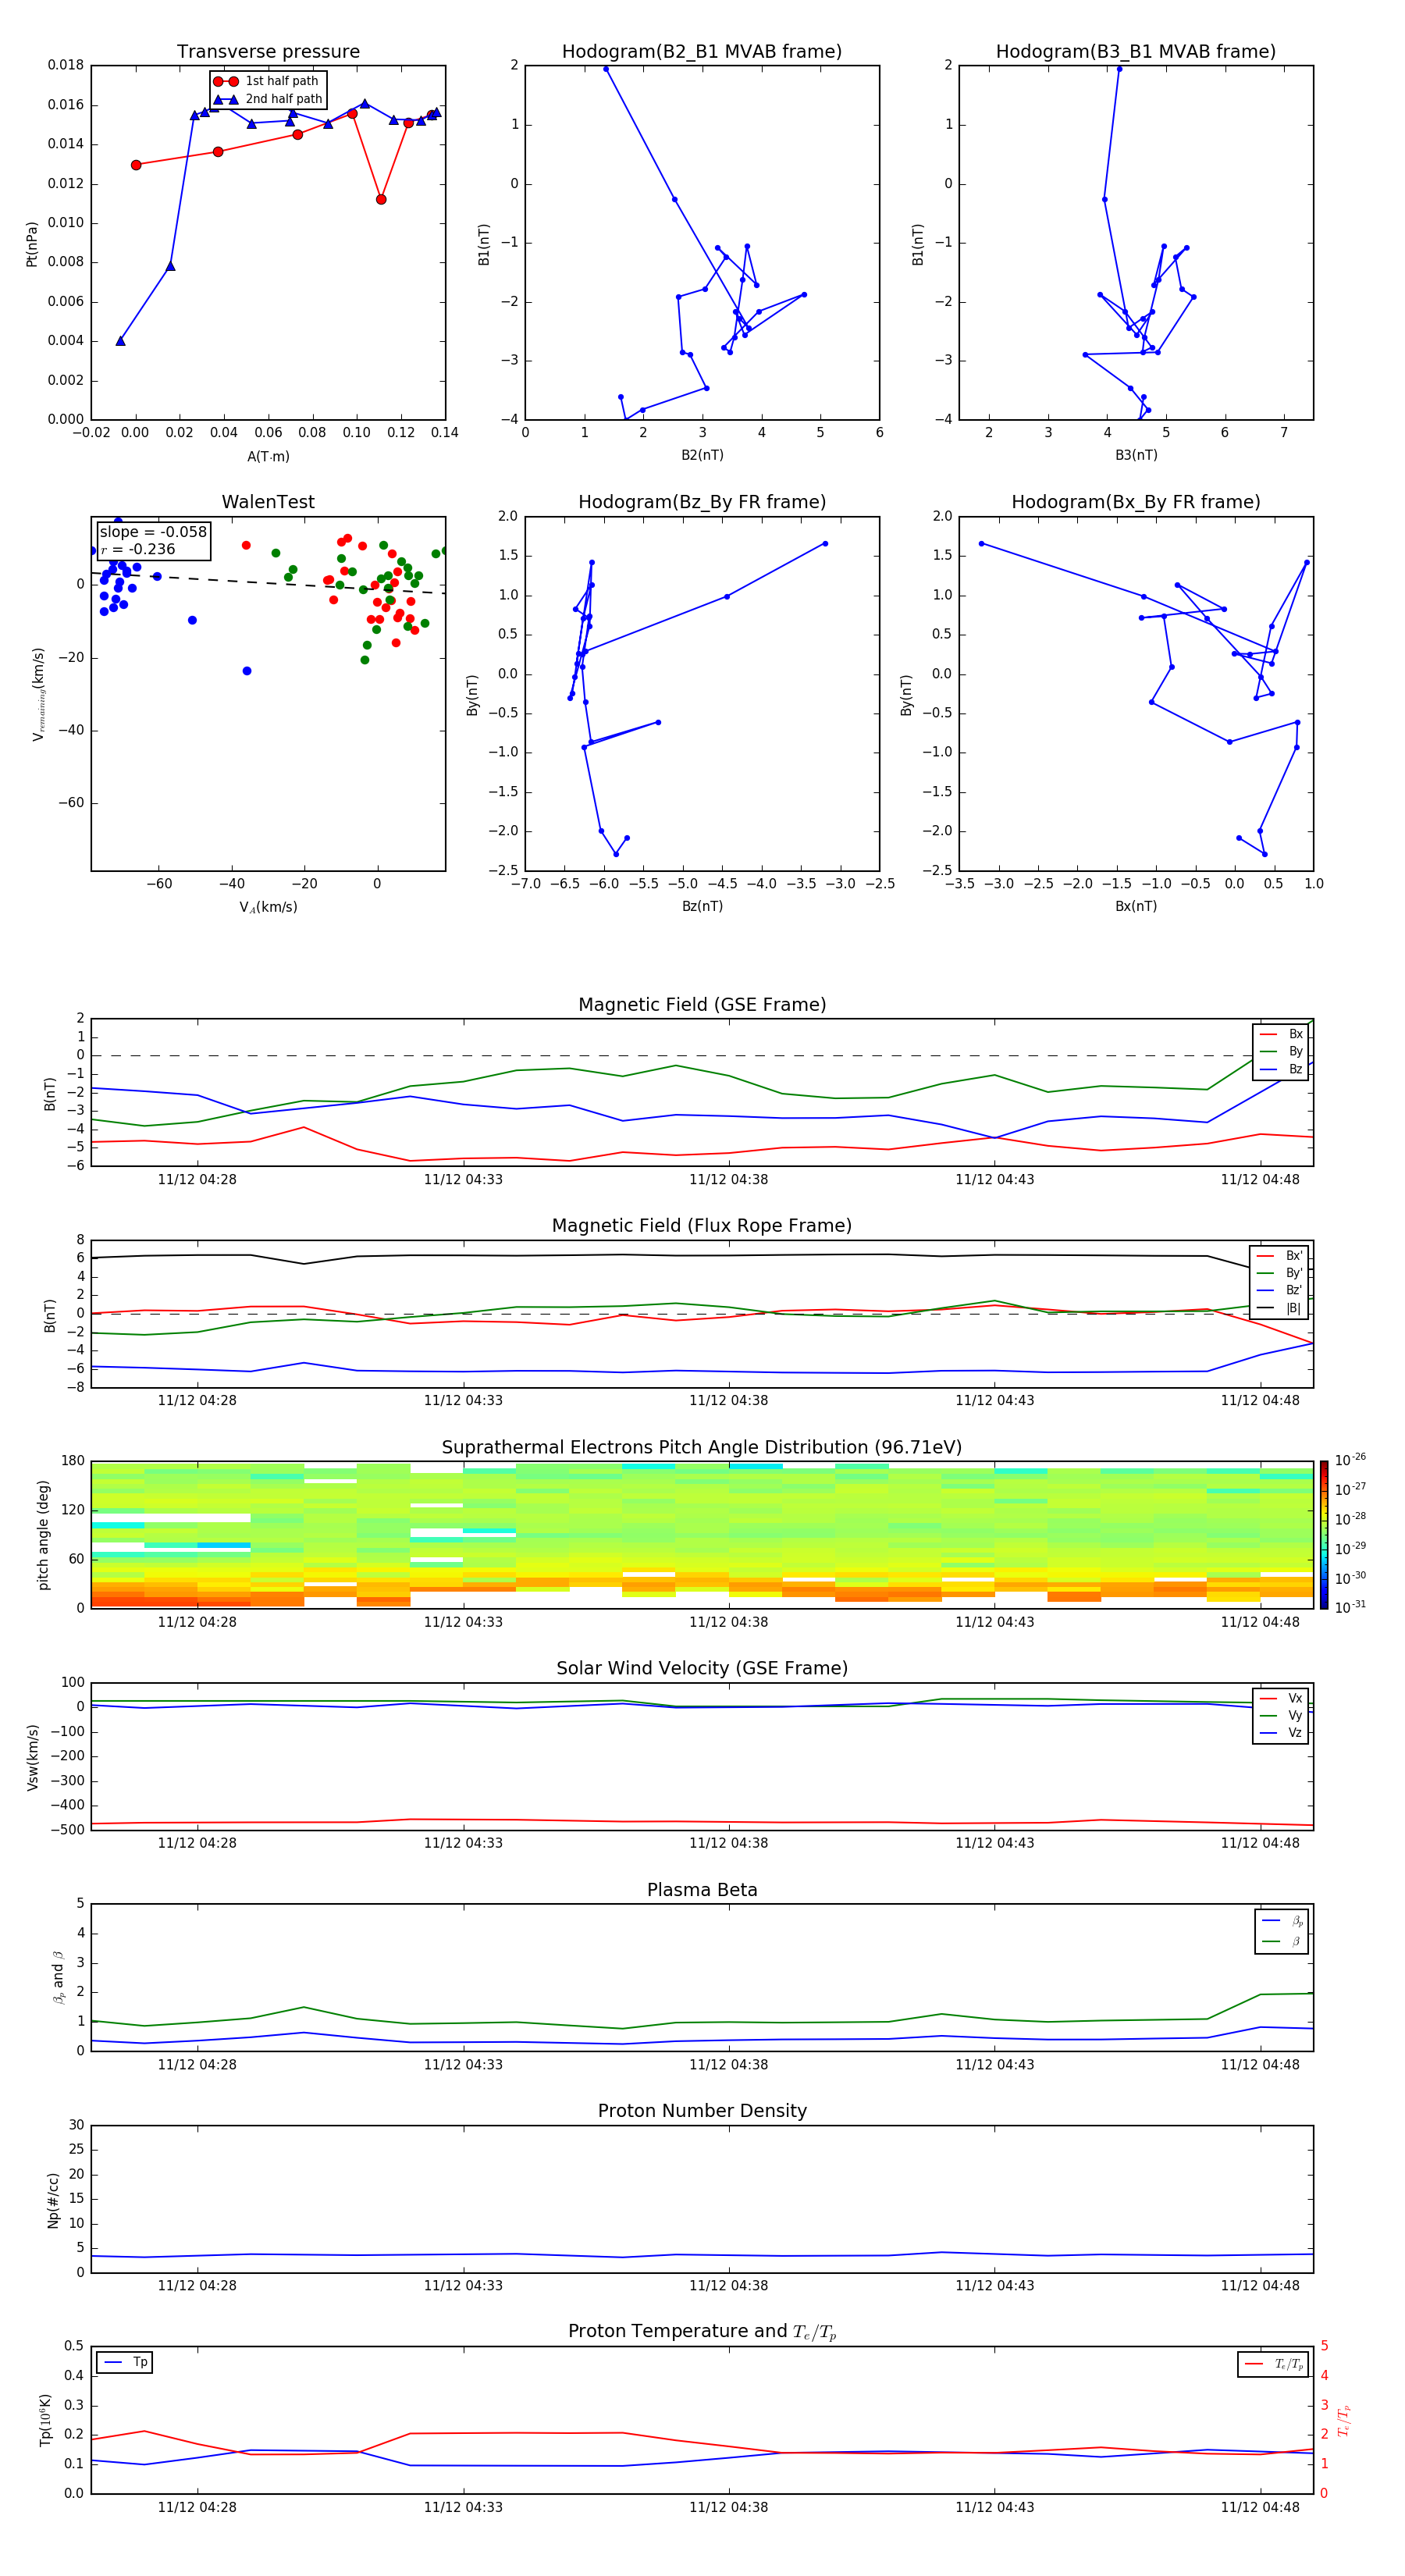Viewport: 1405px width, 2576px height.
Task: Click the "Bx'" entry in Flux Rope legend
Action: 1280,1256
